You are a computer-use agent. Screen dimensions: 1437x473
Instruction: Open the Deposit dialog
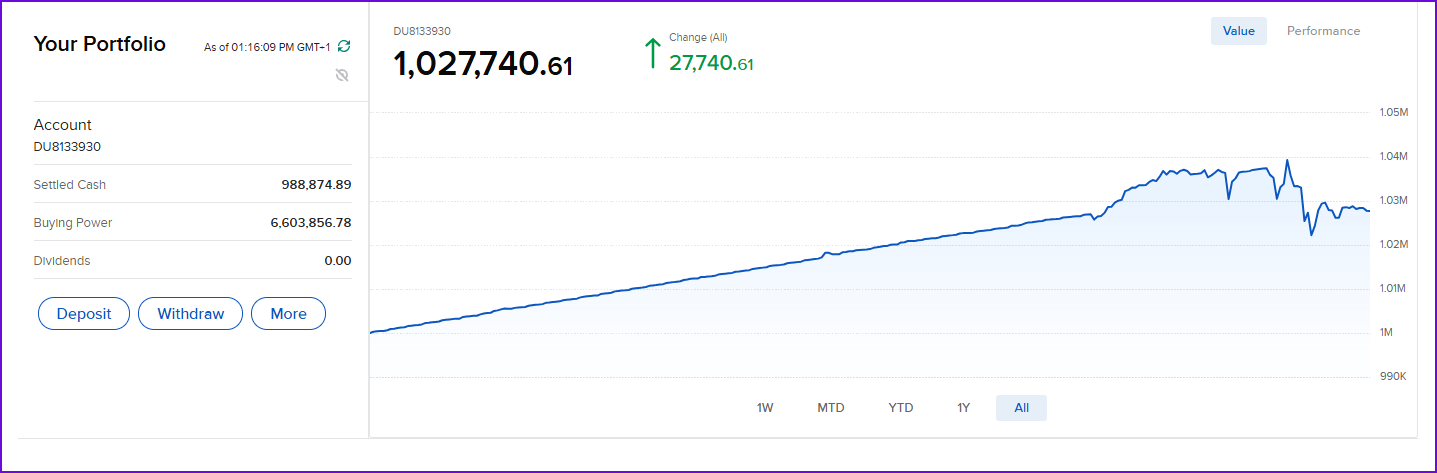84,314
